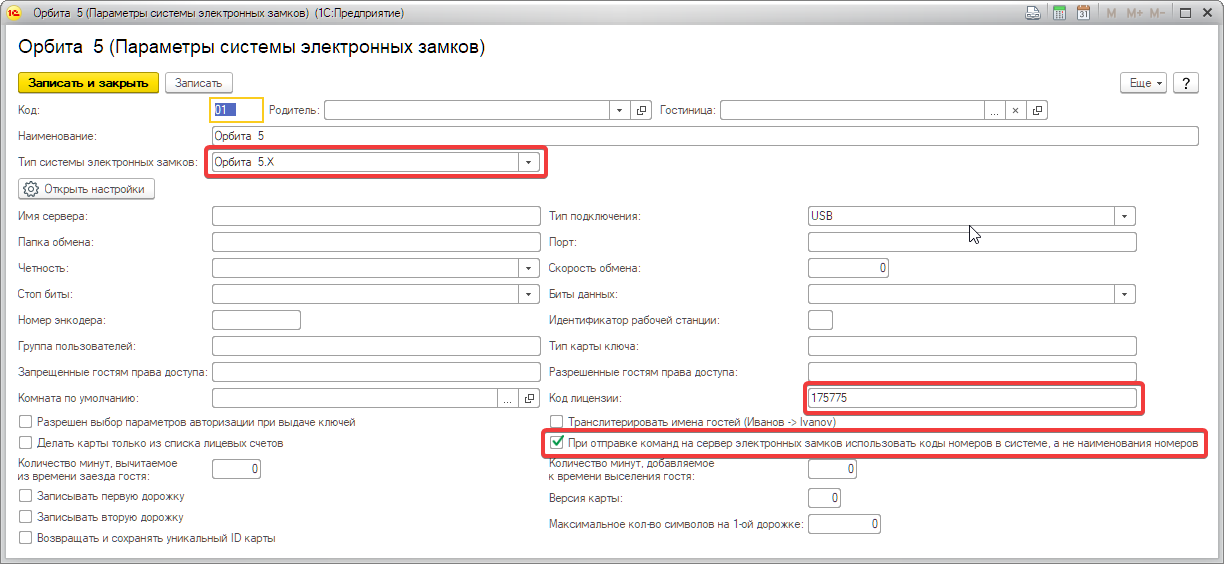This screenshot has height=564, width=1224.
Task: Click Количество минут добавляемое к времени выселения field
Action: (832, 468)
